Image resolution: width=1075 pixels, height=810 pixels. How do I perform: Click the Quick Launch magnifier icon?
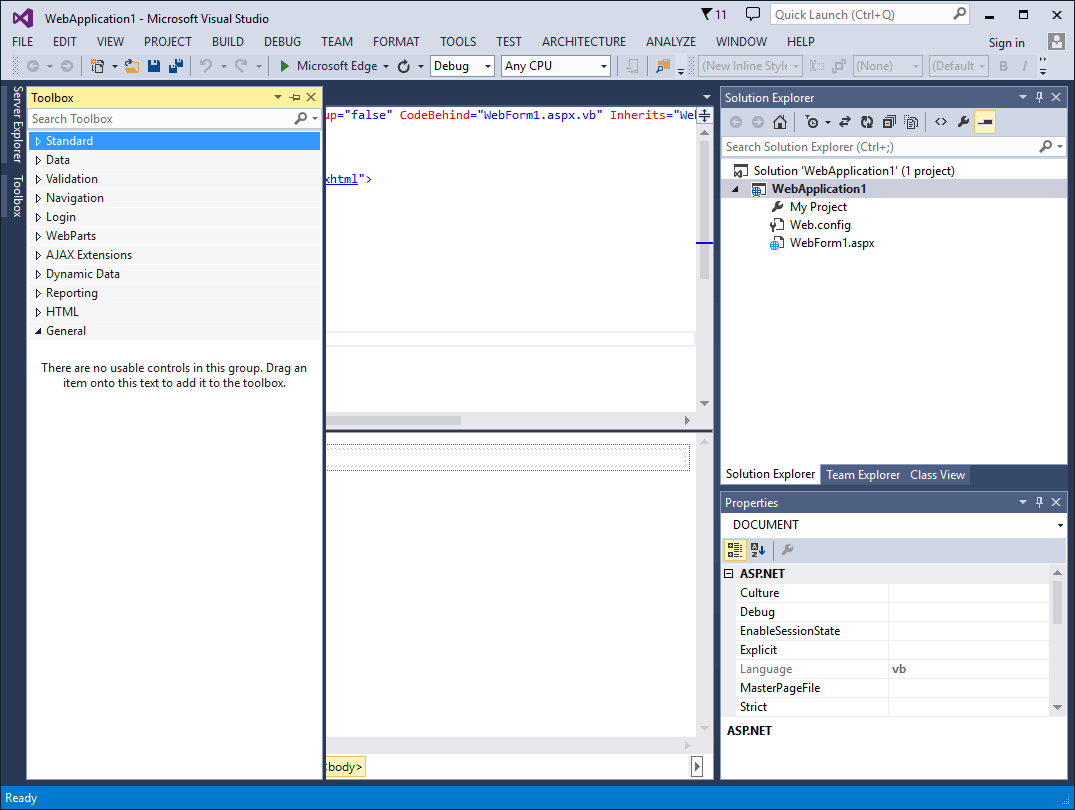(960, 14)
